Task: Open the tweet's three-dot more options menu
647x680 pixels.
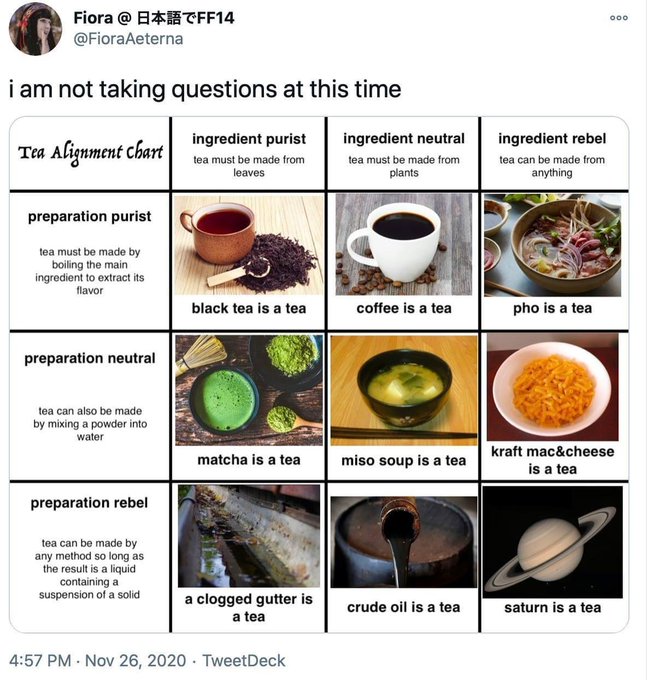Action: [x=618, y=18]
